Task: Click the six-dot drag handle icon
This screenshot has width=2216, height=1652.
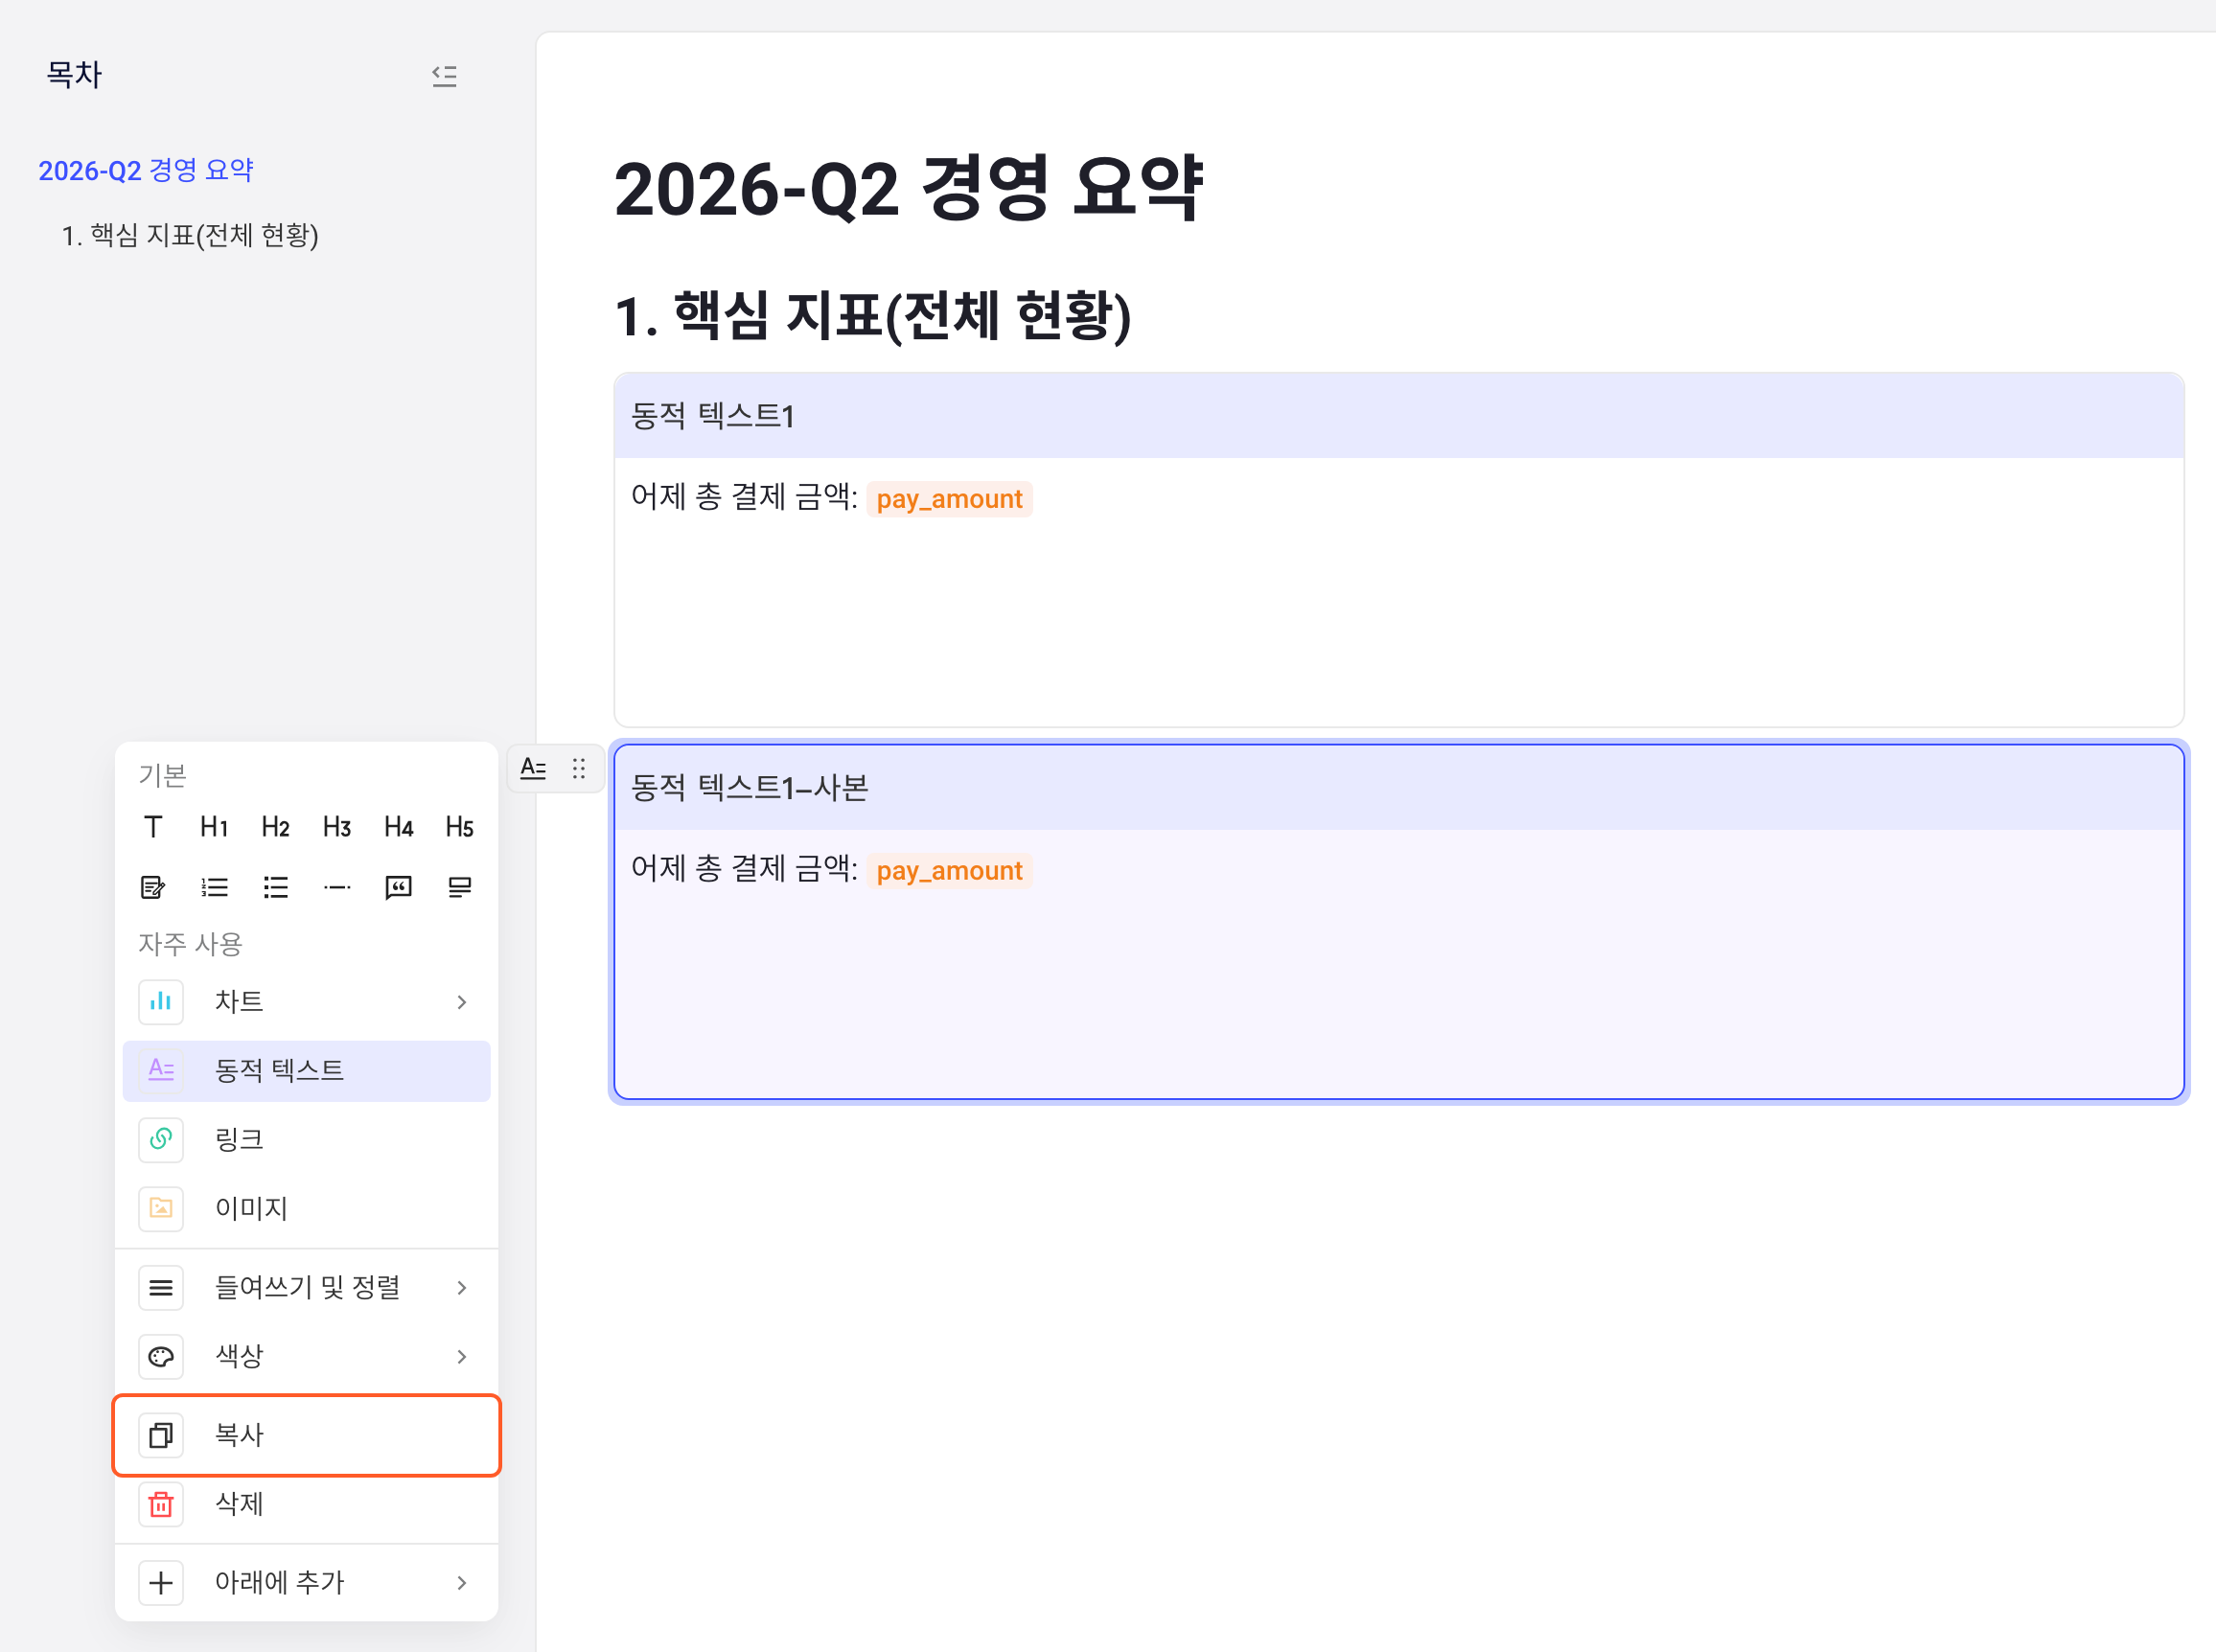Action: [x=579, y=768]
